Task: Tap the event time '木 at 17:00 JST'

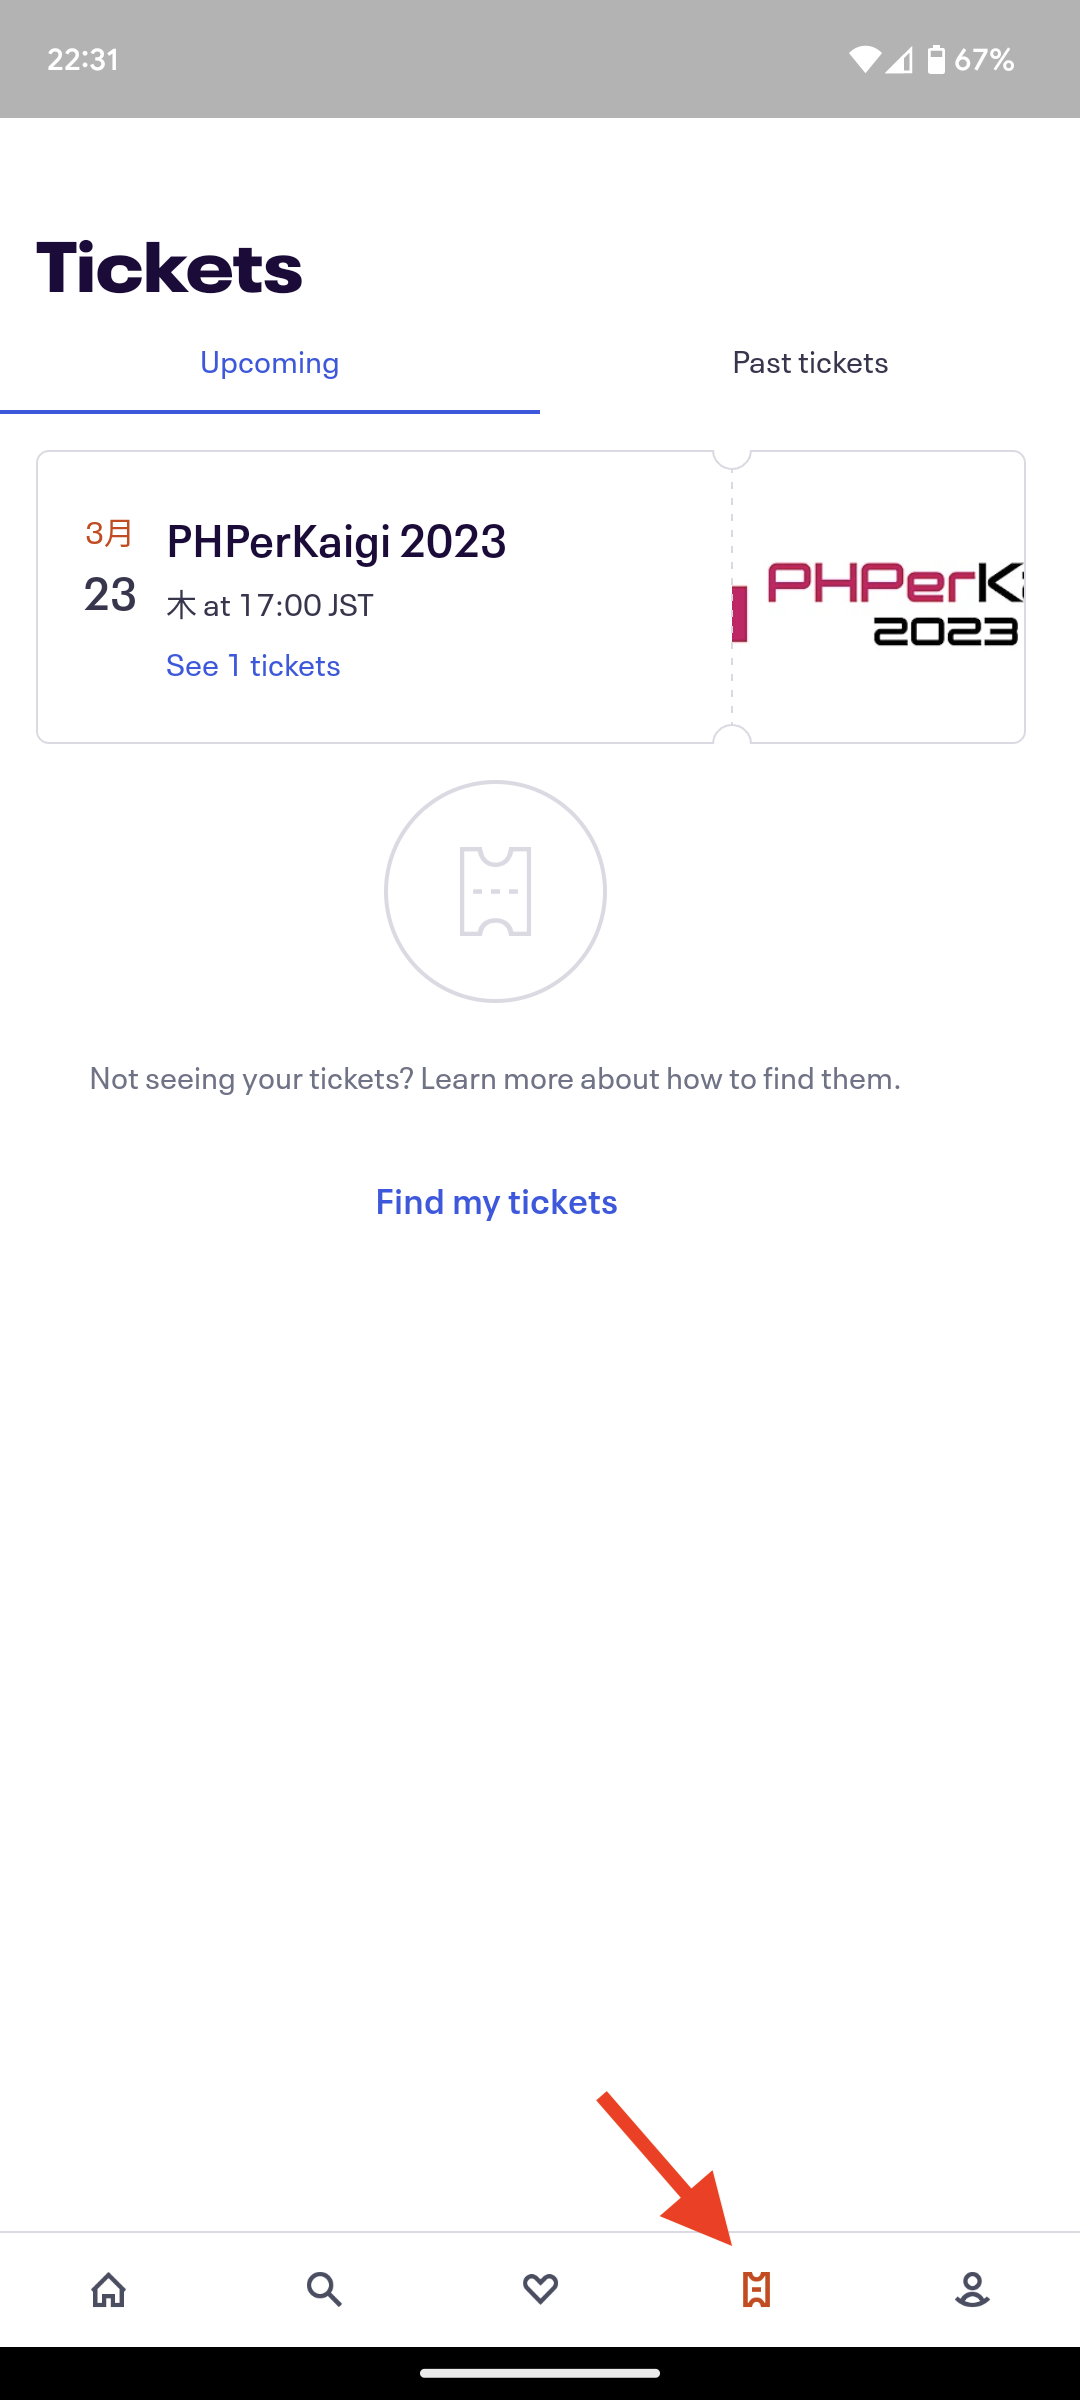Action: tap(270, 605)
